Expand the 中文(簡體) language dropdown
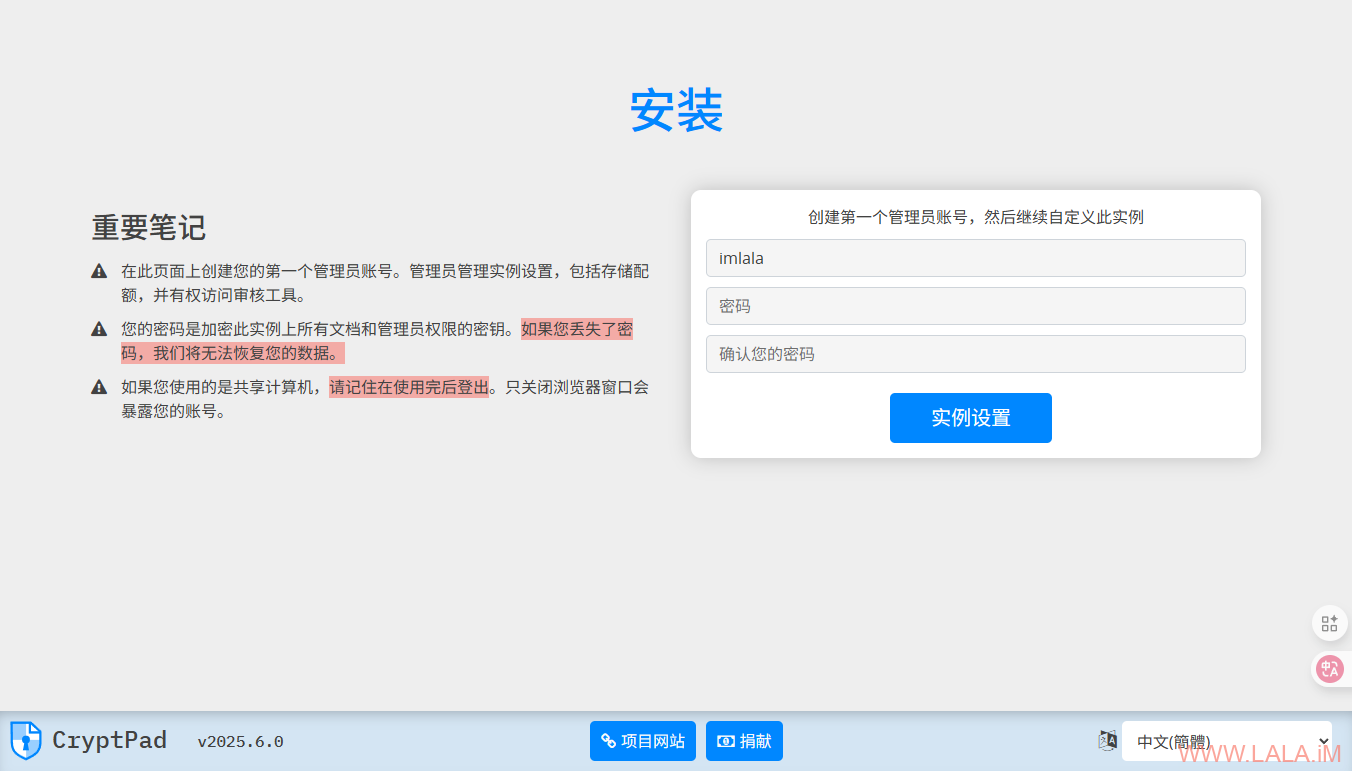 click(x=1226, y=741)
